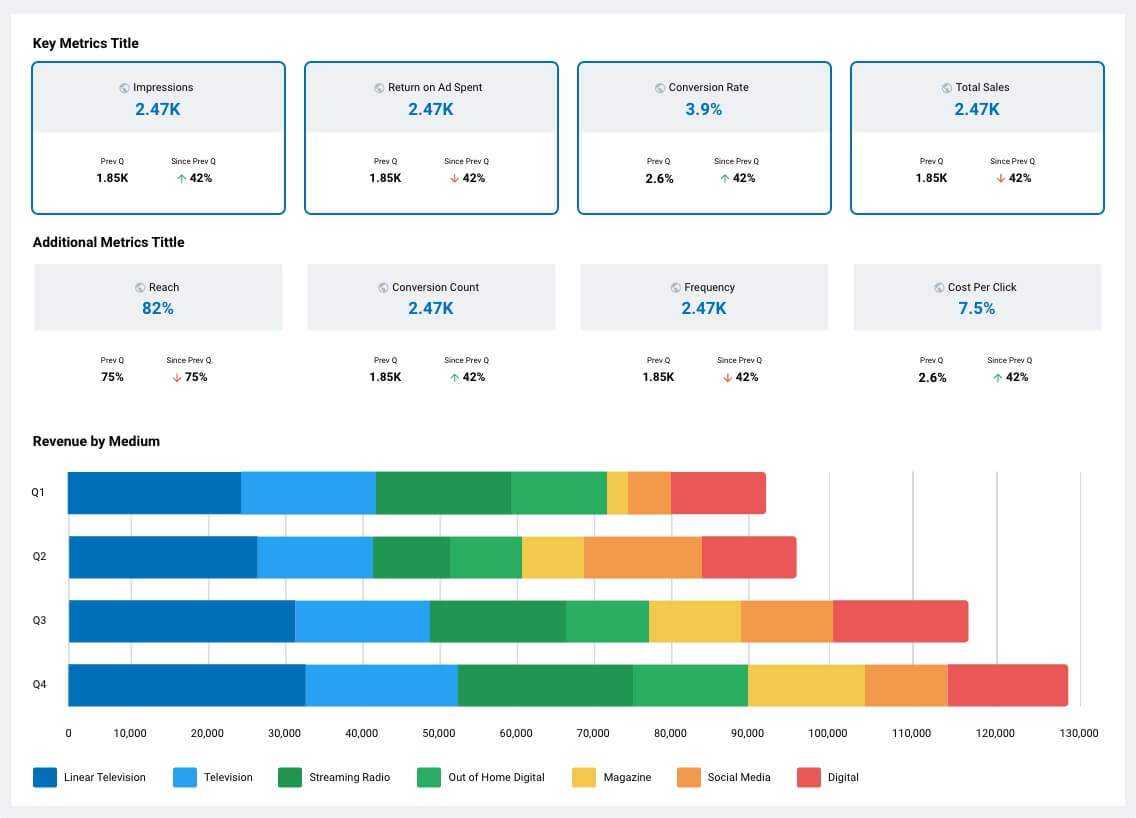Click the Q1 axis label
The image size is (1136, 818).
click(x=38, y=493)
